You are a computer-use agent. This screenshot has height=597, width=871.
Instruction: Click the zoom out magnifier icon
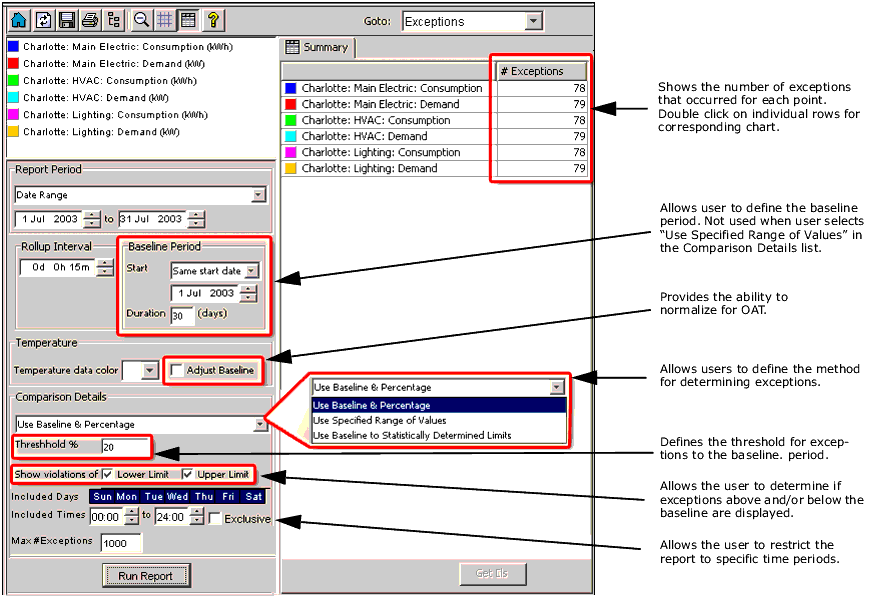(141, 20)
